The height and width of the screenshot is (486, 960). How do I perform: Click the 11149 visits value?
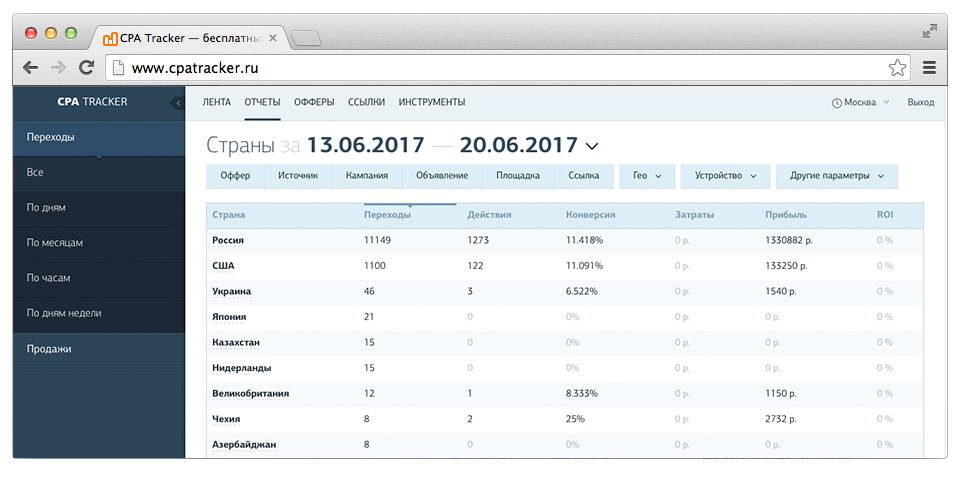tap(377, 241)
